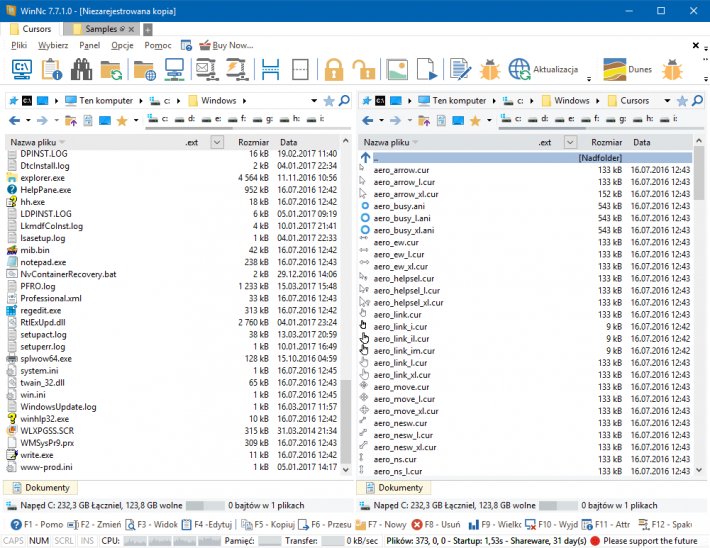Switch to the Cursors tab
710x548 pixels.
coord(30,29)
